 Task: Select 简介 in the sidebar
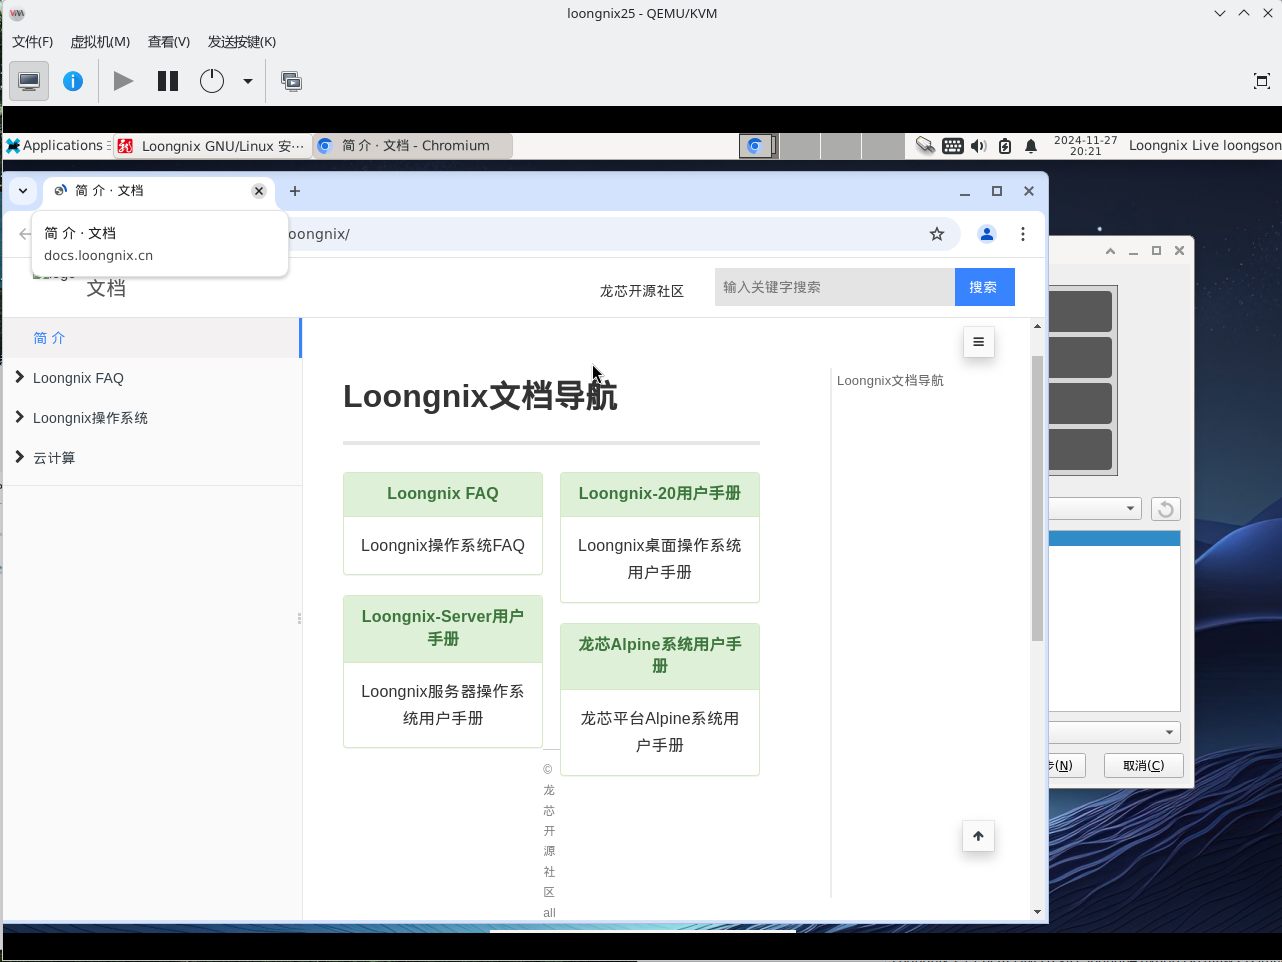tap(151, 338)
